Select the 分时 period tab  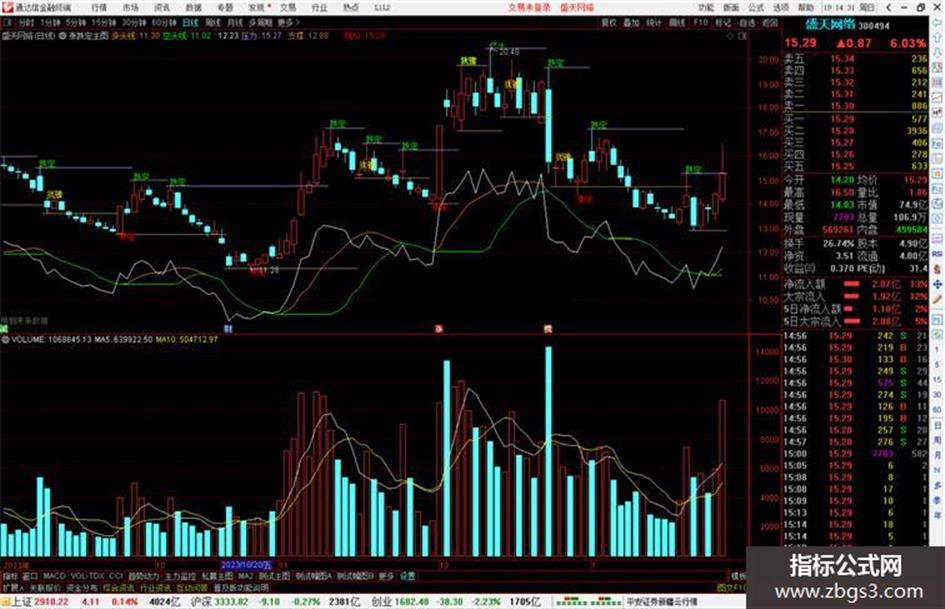(x=27, y=22)
